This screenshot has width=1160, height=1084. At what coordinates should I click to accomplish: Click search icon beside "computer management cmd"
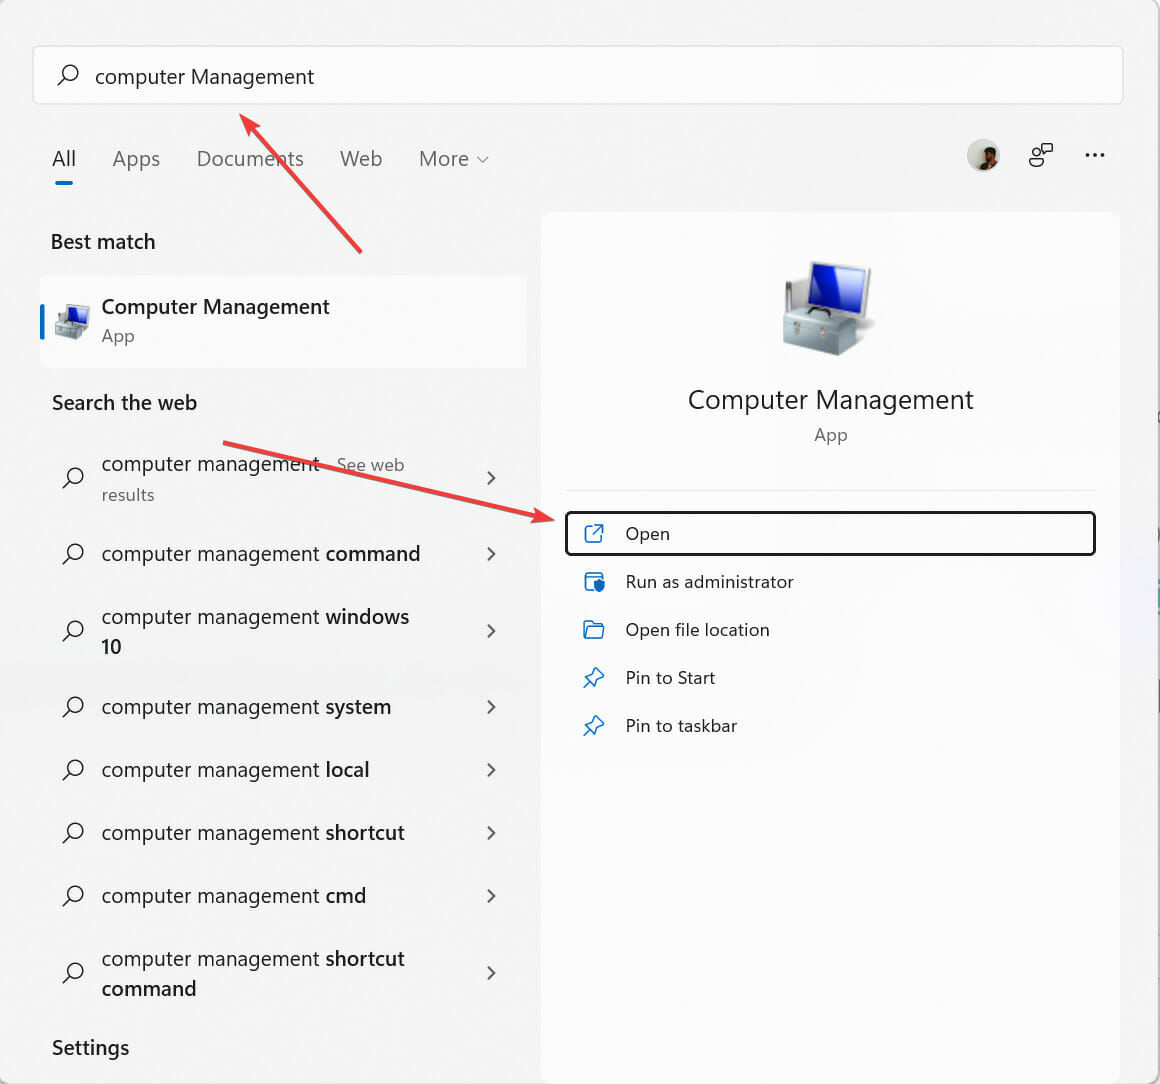pyautogui.click(x=72, y=895)
